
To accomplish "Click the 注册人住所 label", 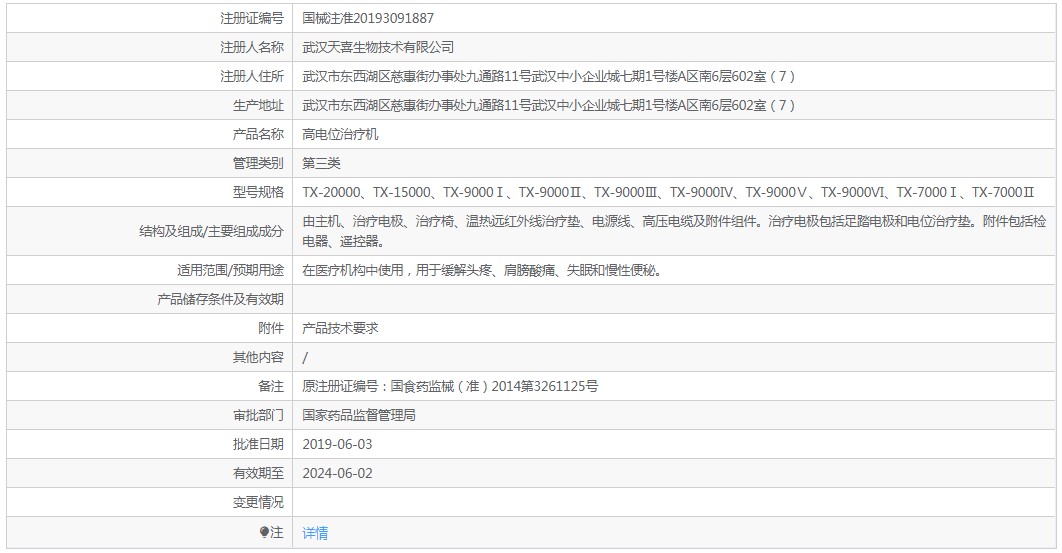I will click(x=252, y=77).
